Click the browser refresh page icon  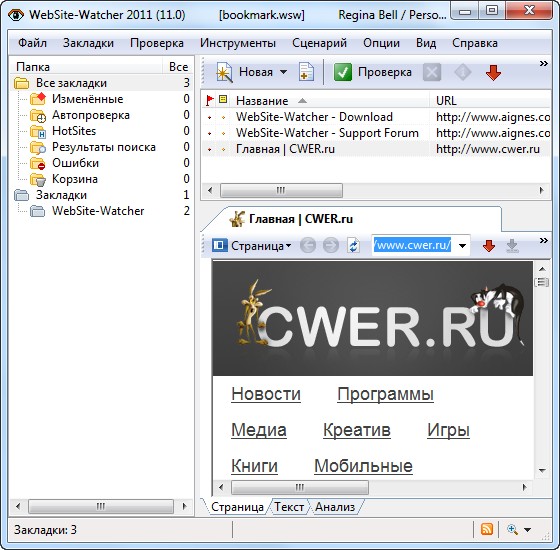(x=353, y=246)
